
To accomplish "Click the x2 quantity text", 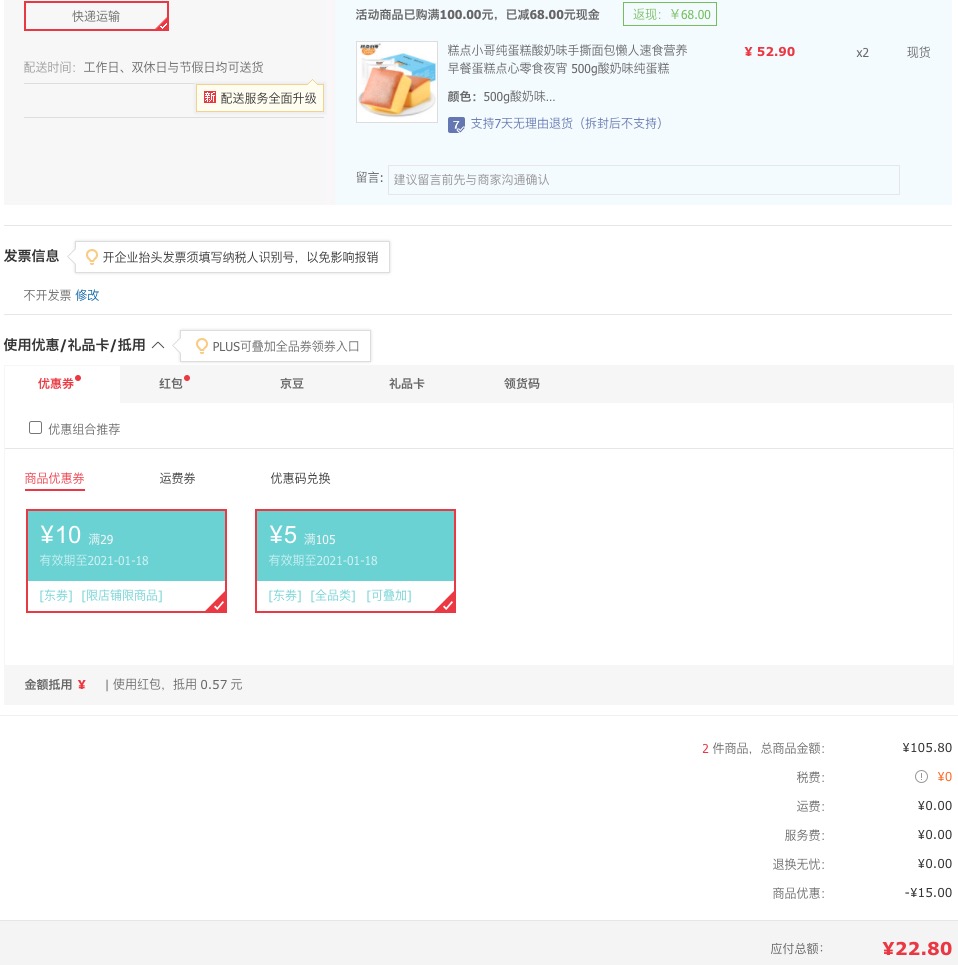I will [x=863, y=53].
